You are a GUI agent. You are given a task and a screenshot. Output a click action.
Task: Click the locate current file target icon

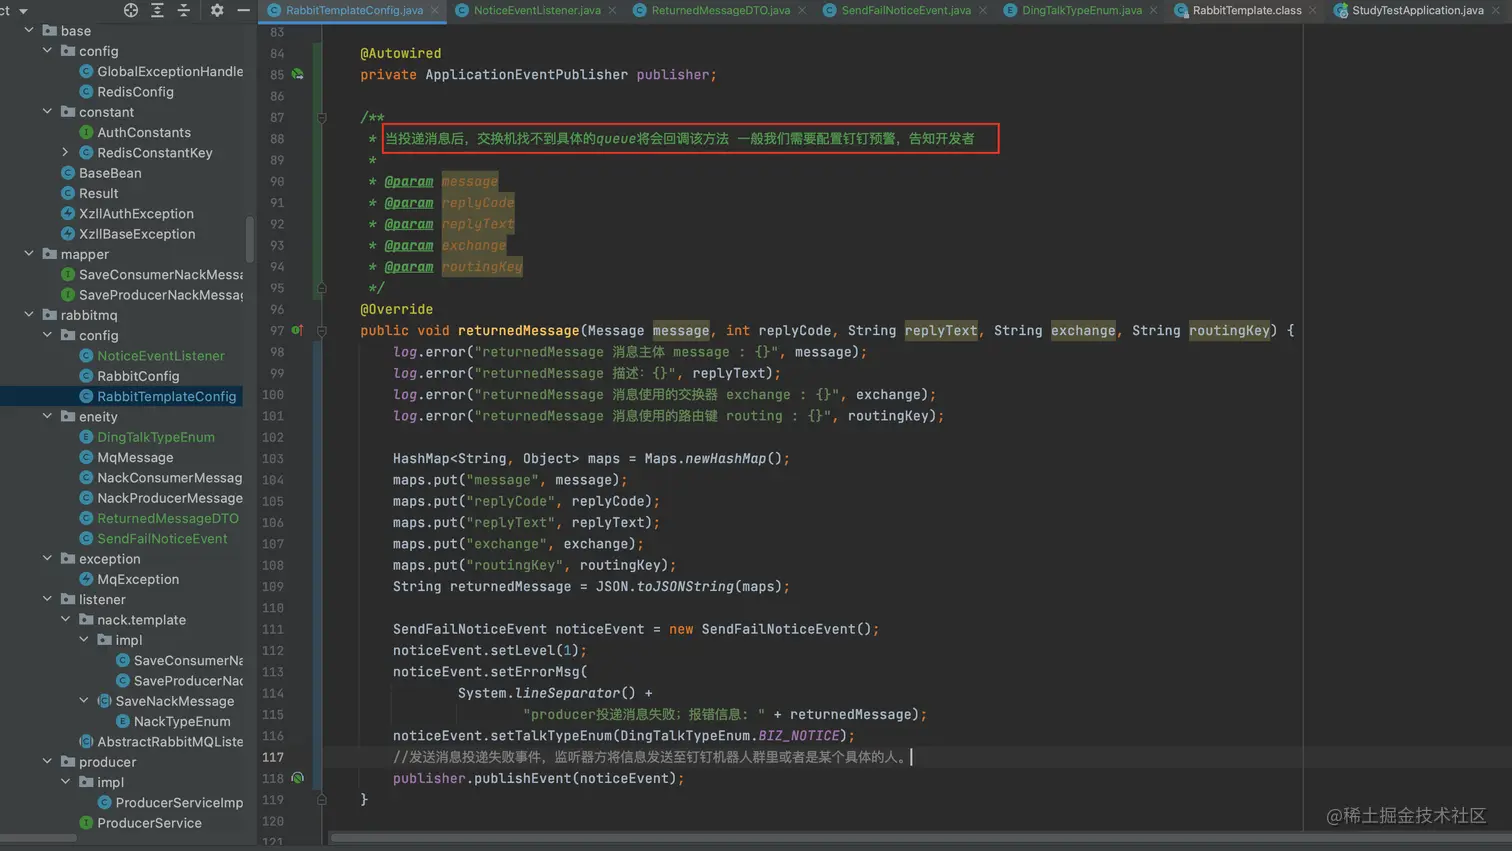point(131,10)
